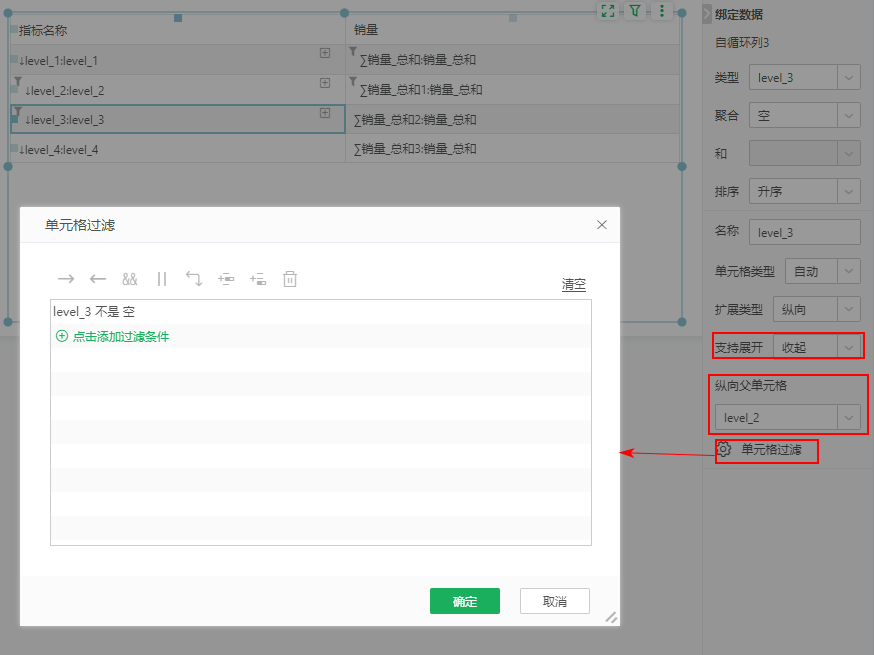Toggle expand box on level_2 row
Image resolution: width=874 pixels, height=655 pixels.
[325, 83]
